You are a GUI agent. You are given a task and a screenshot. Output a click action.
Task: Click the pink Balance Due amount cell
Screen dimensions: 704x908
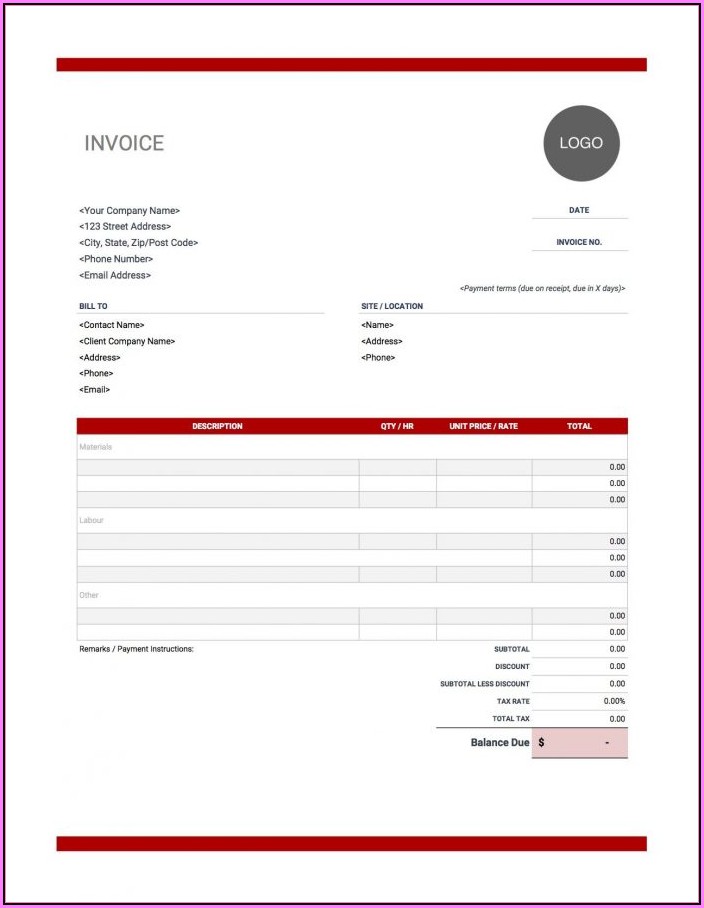point(580,743)
